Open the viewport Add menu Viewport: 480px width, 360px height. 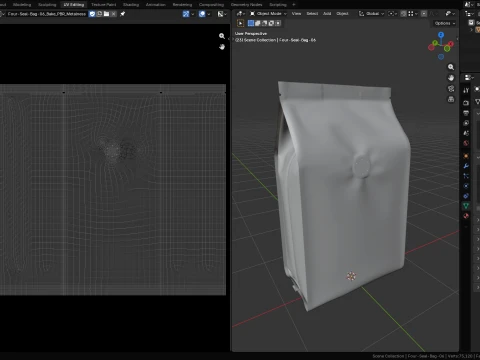click(327, 14)
